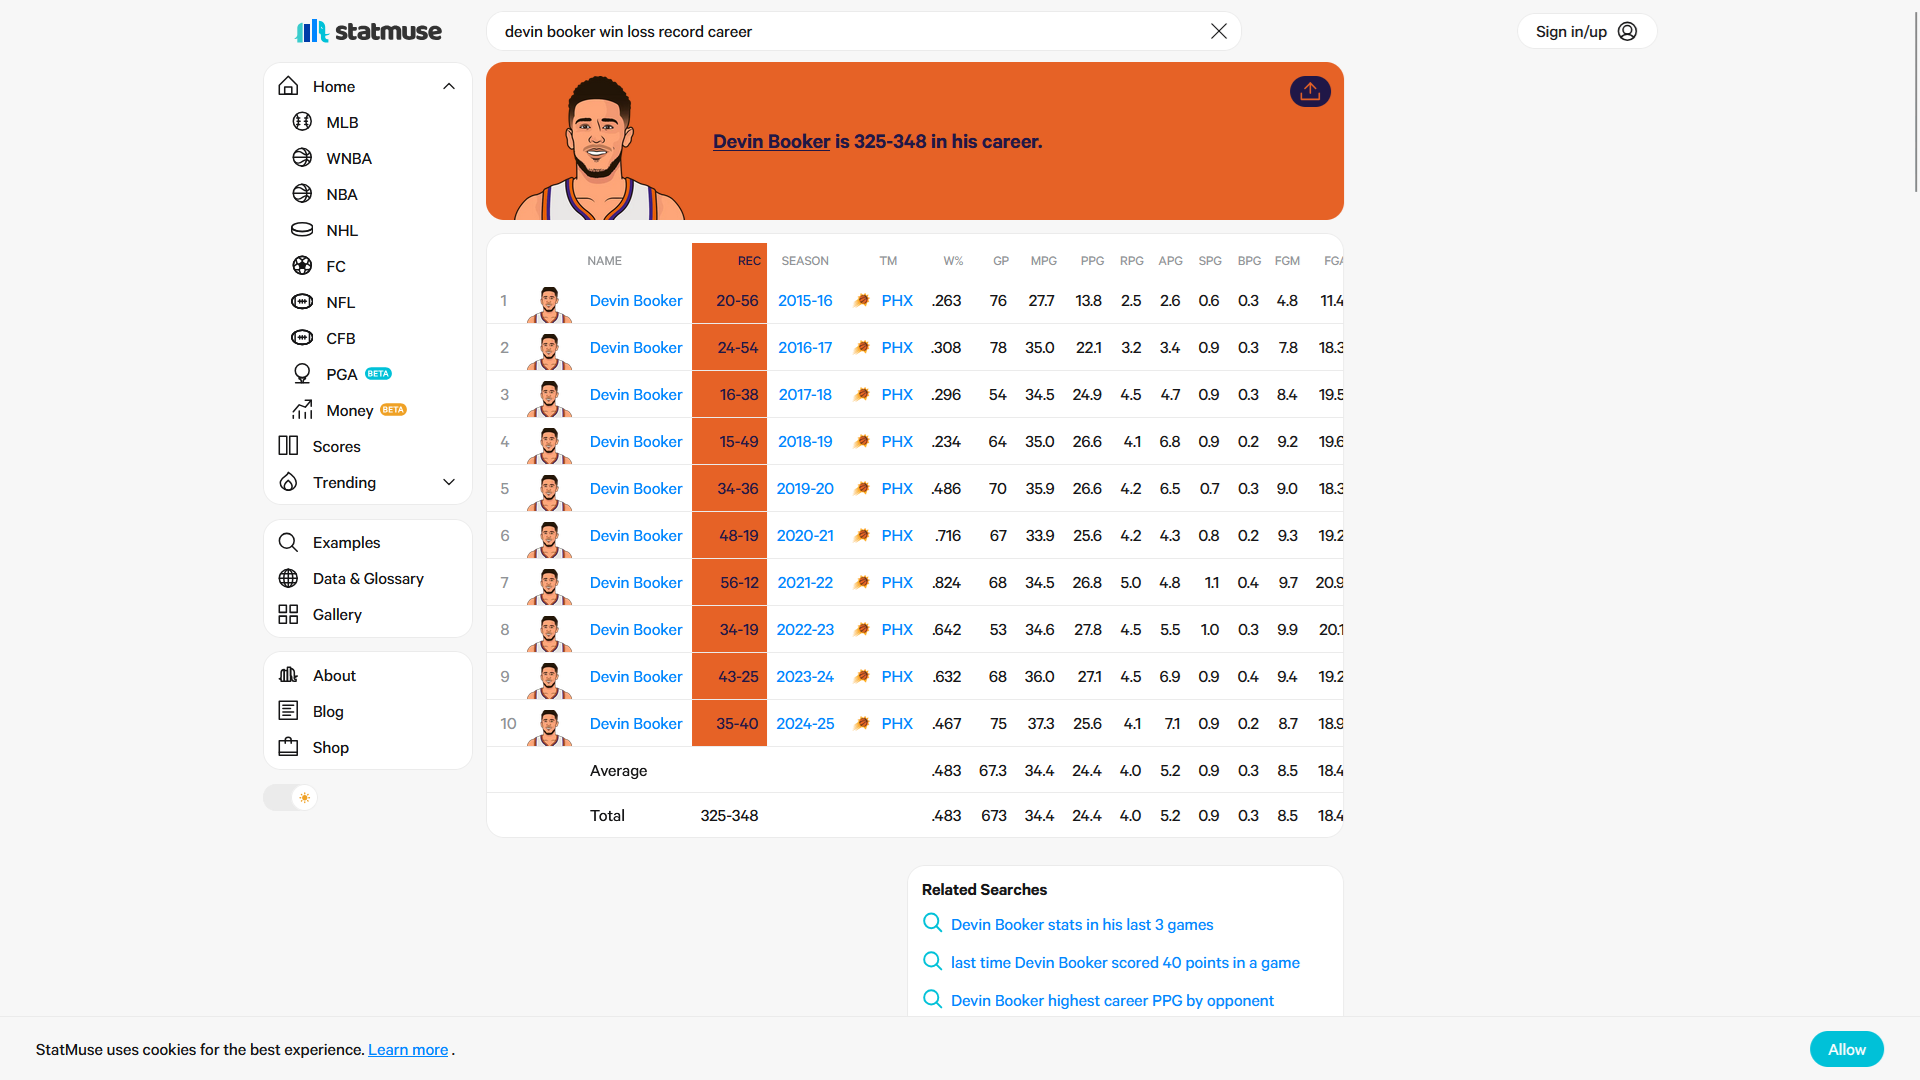
Task: Click the Examples magnifier icon
Action: [288, 542]
